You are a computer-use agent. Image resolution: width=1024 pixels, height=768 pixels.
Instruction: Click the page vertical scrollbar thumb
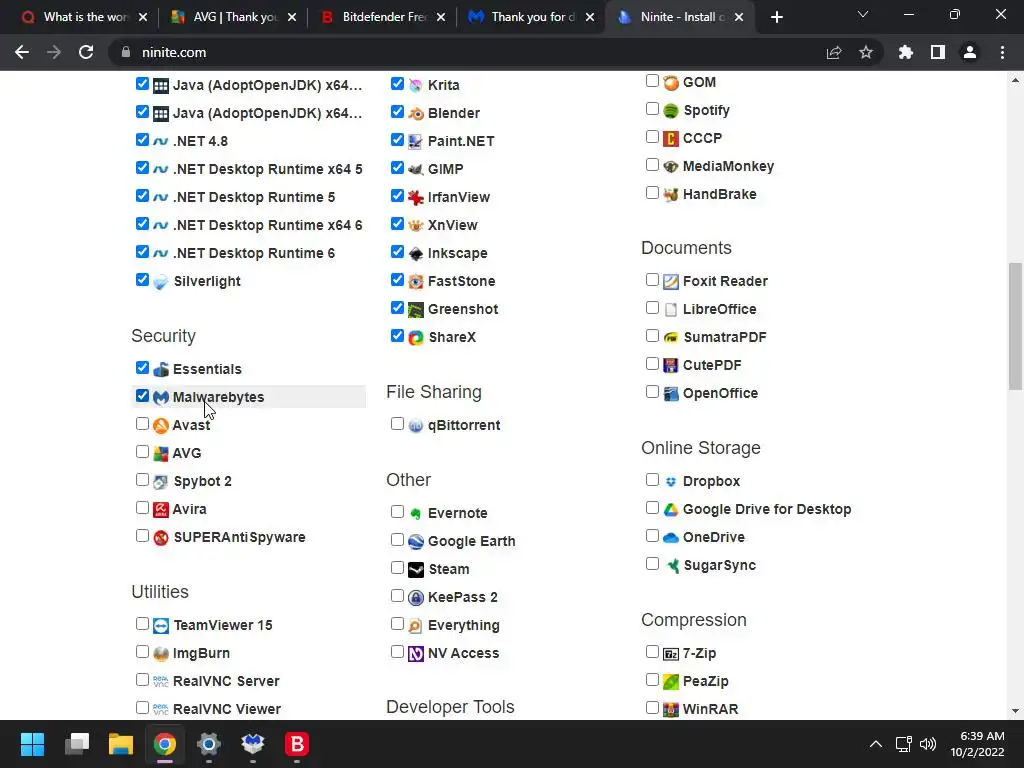1015,327
